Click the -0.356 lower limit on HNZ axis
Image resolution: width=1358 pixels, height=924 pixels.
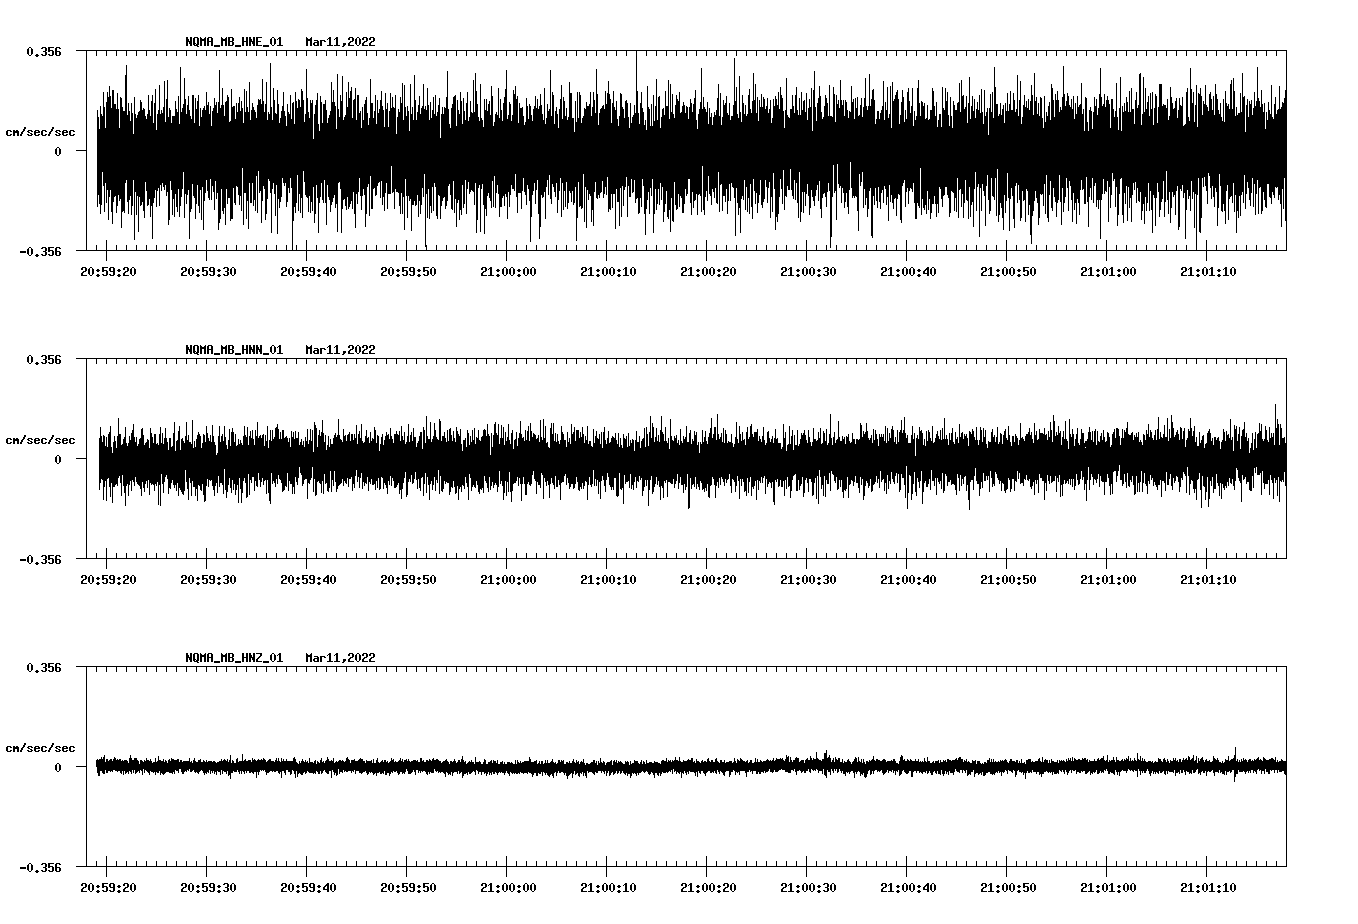coord(41,868)
